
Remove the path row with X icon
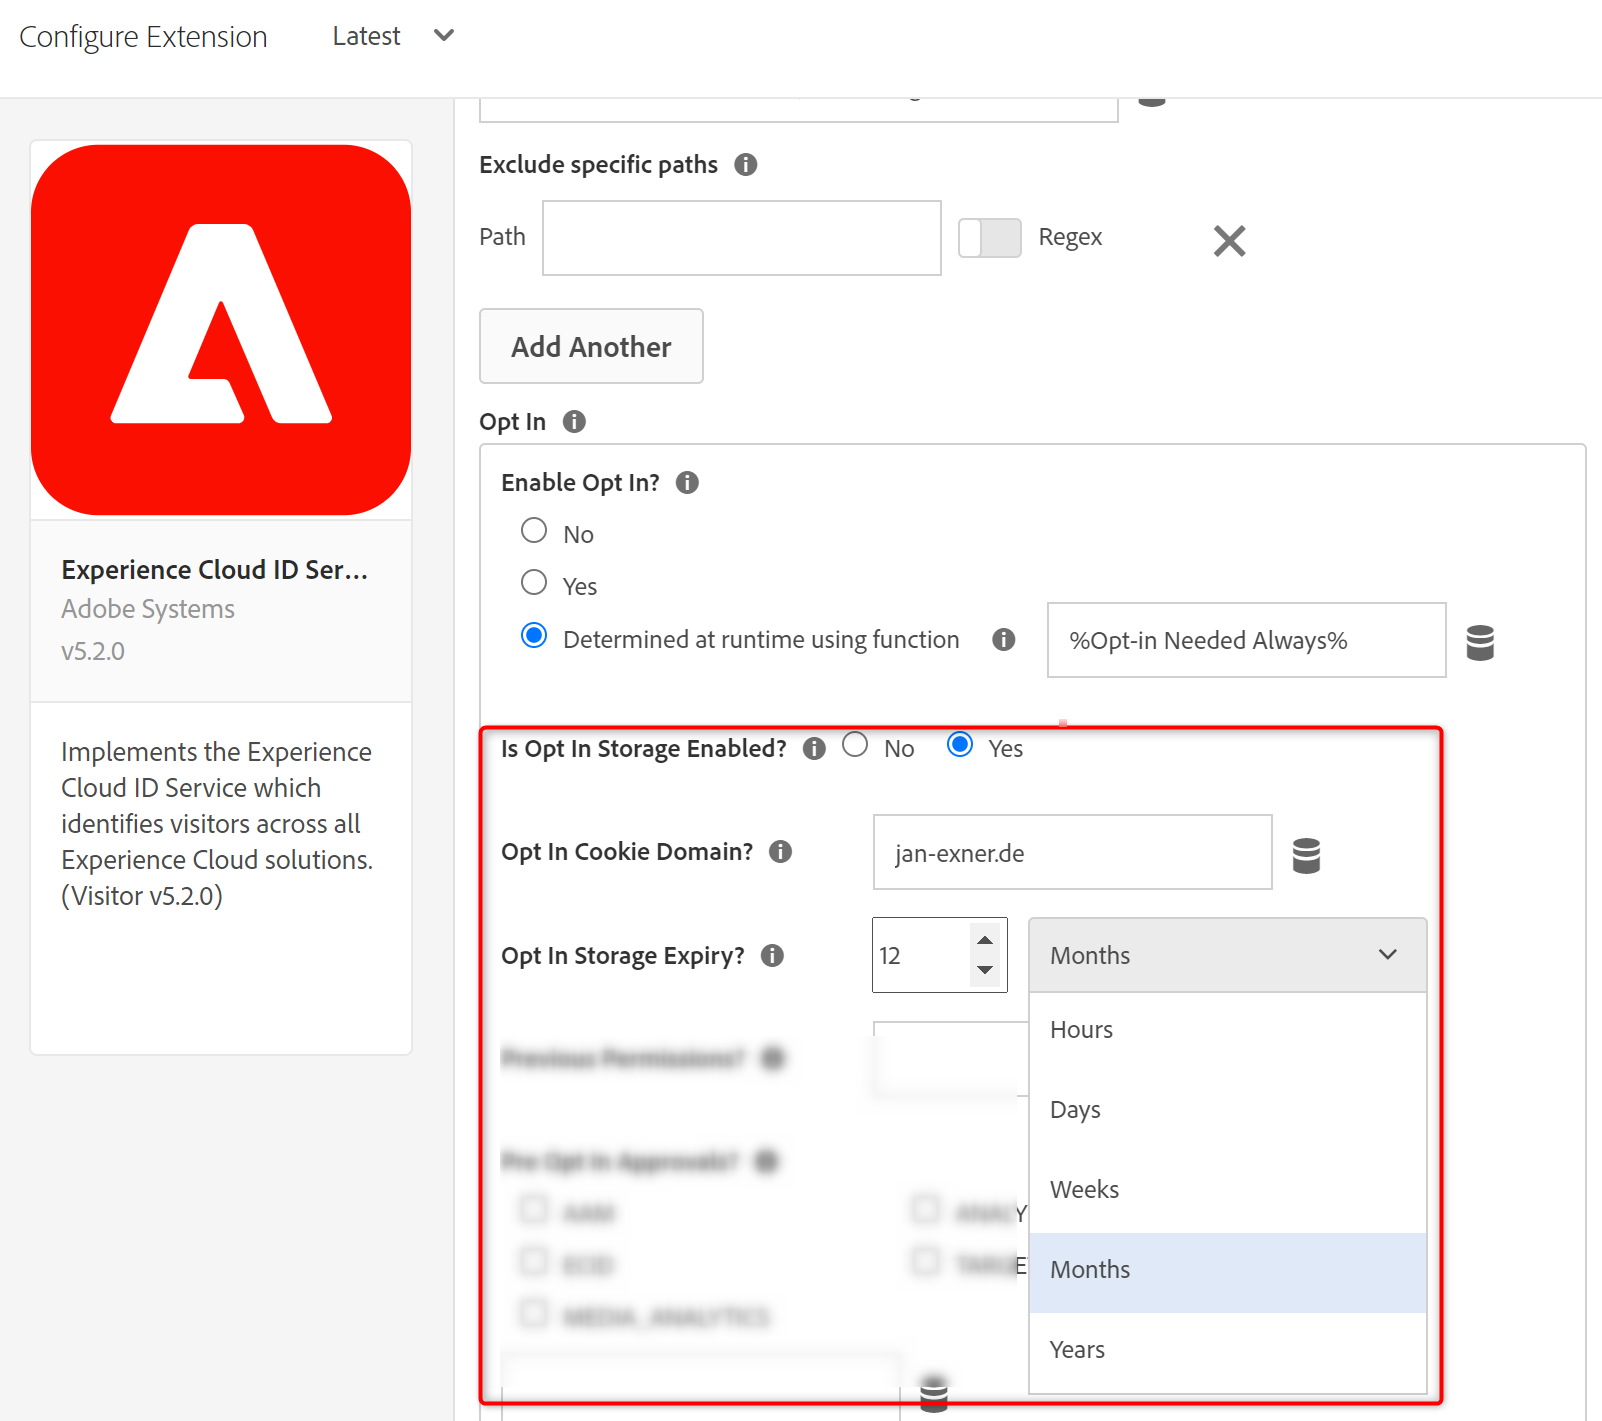(1229, 241)
